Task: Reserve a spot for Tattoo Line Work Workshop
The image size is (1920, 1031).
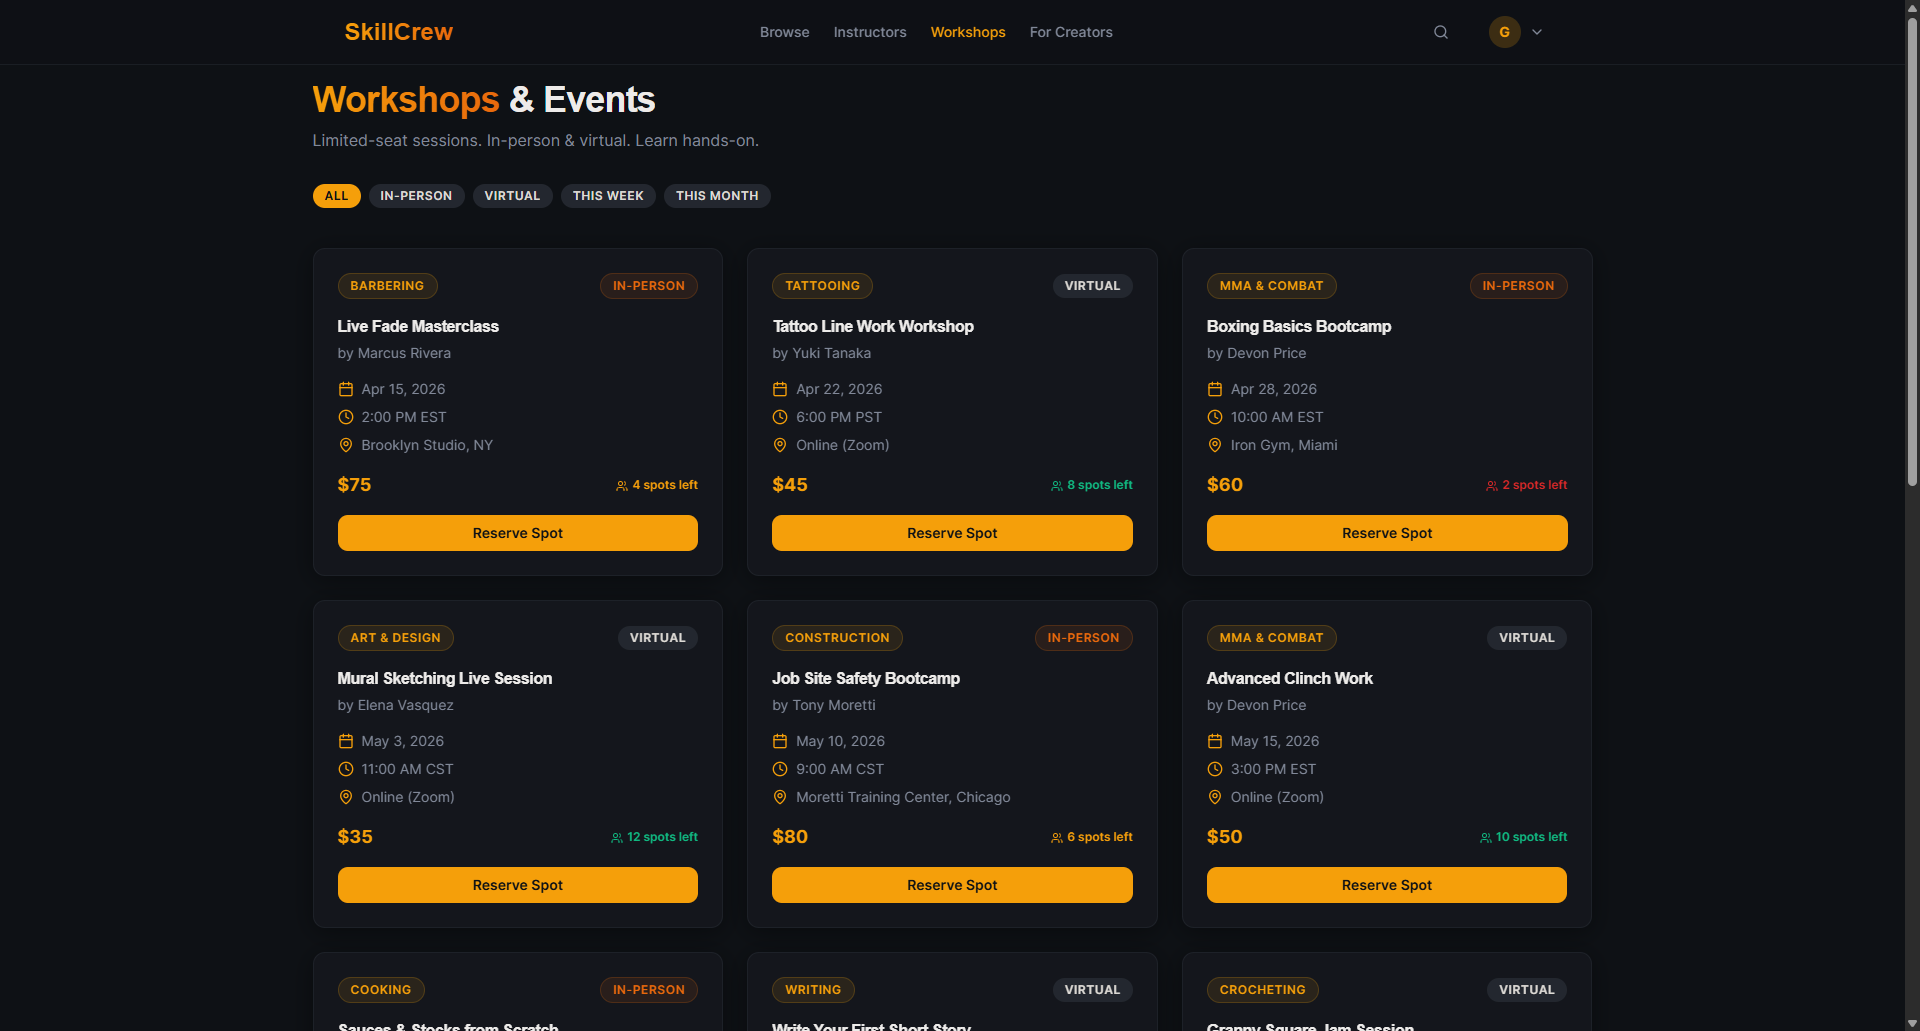Action: click(952, 533)
